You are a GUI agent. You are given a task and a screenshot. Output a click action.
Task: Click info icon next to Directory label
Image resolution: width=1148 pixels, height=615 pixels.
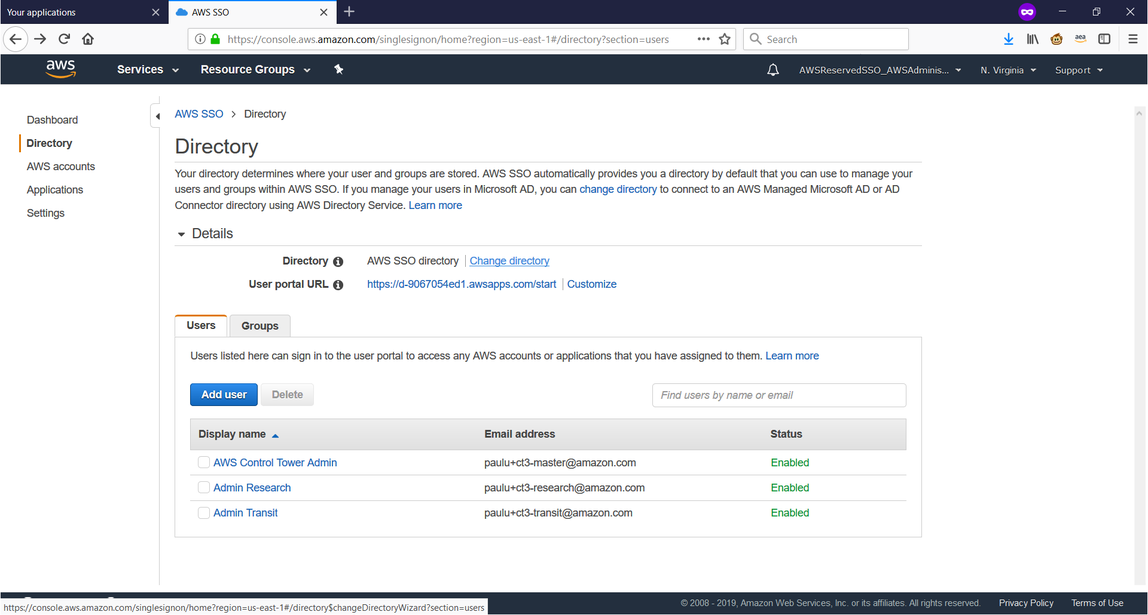click(x=338, y=261)
